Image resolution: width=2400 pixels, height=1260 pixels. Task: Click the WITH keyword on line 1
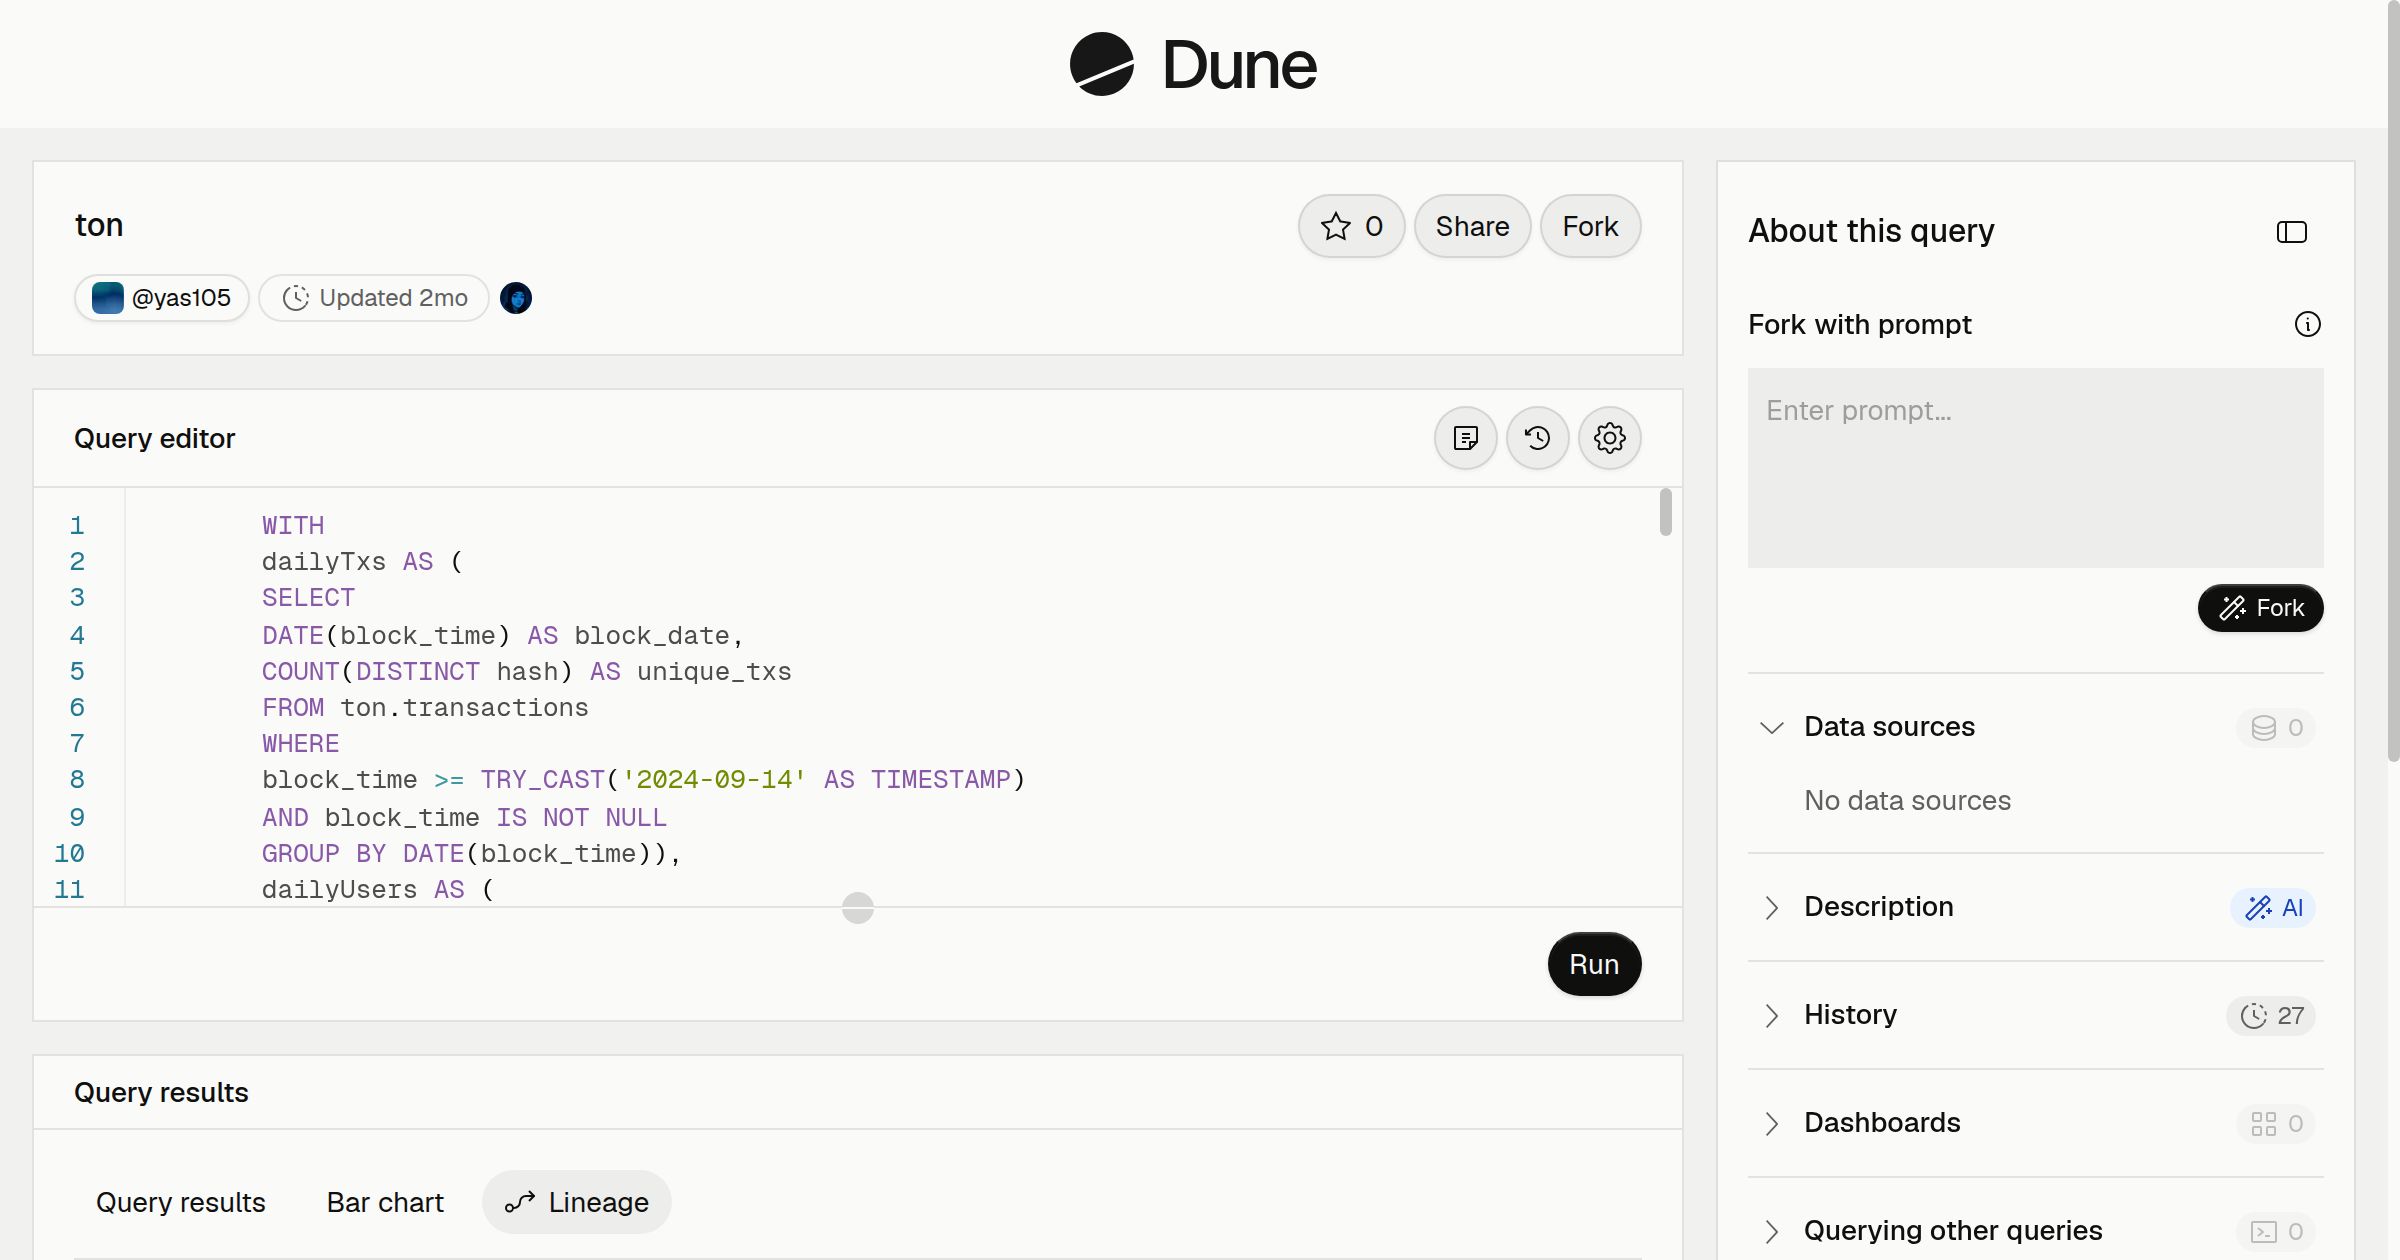point(293,526)
